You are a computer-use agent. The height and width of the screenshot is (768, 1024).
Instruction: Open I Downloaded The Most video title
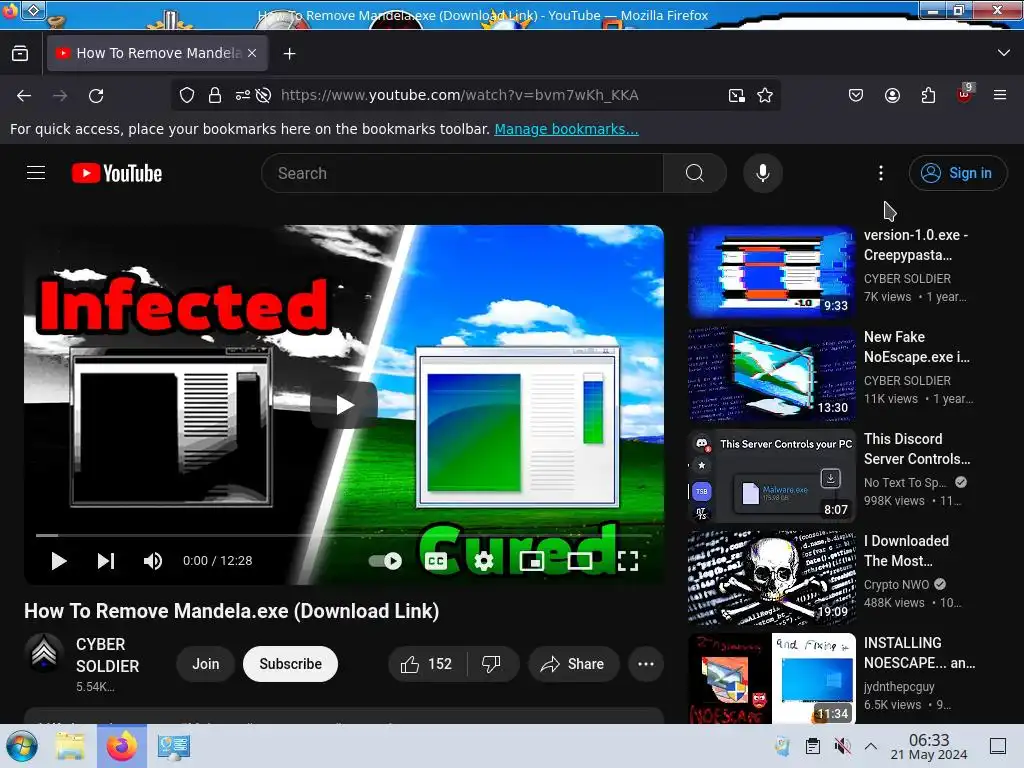coord(906,551)
